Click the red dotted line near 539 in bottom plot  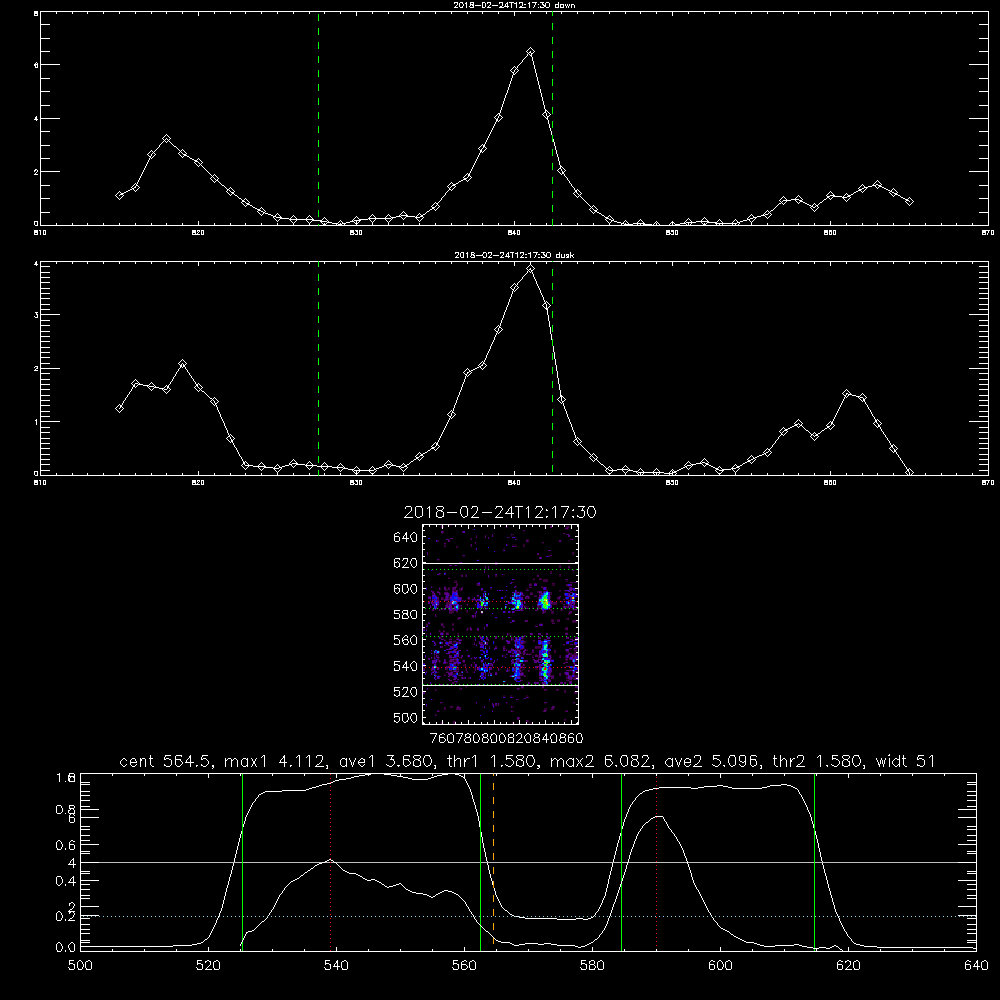330,861
